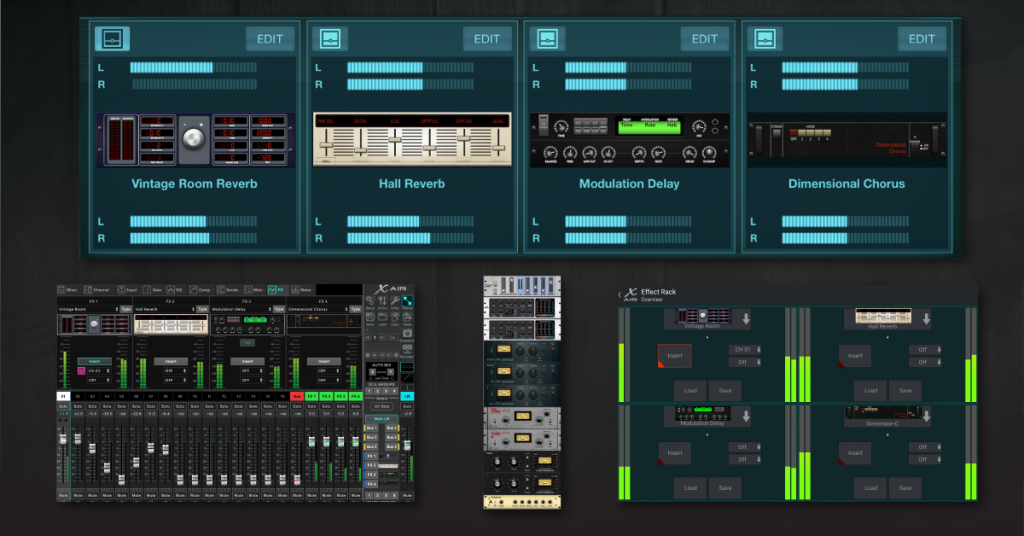Click the Resize icon in mixer sidebar

[408, 301]
